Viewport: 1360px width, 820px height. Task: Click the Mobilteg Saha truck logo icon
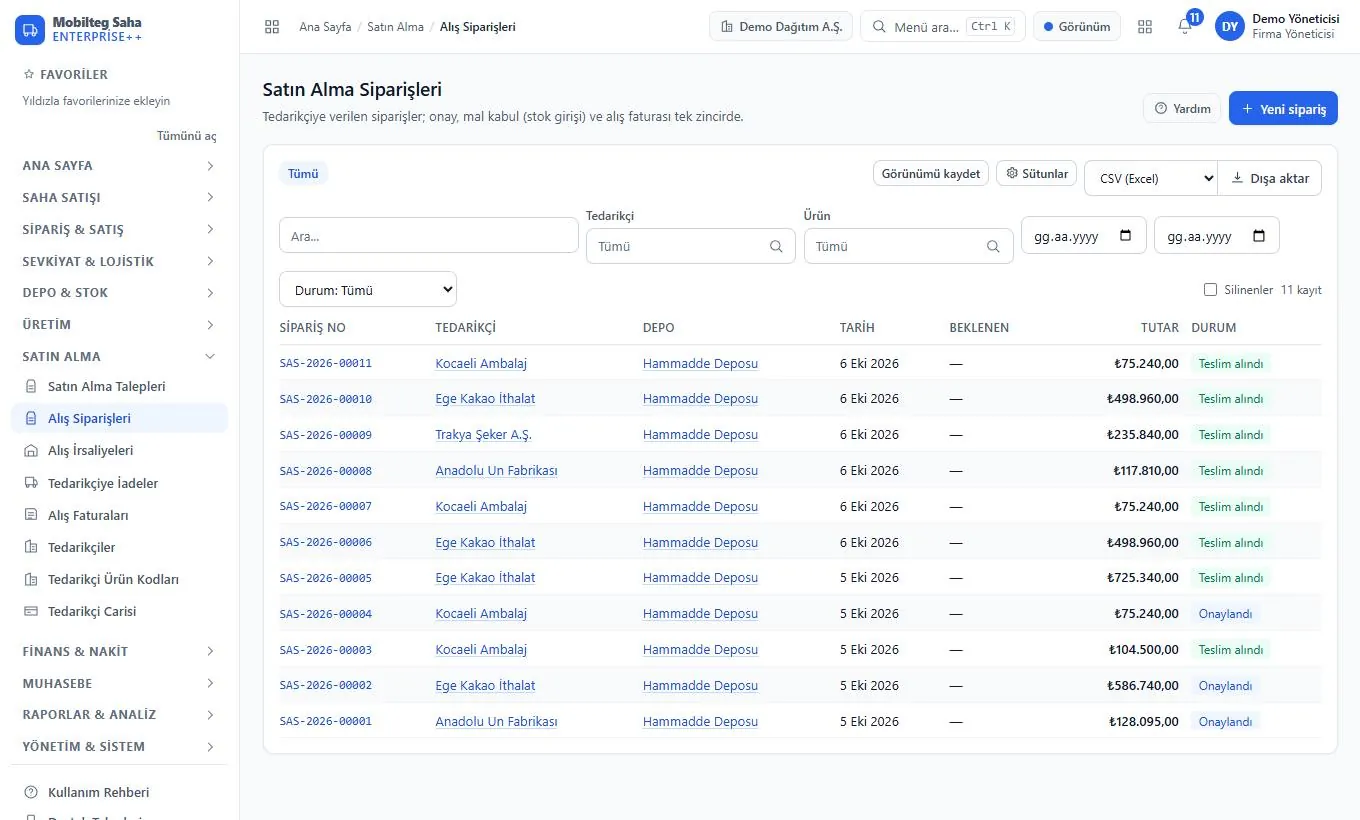30,29
